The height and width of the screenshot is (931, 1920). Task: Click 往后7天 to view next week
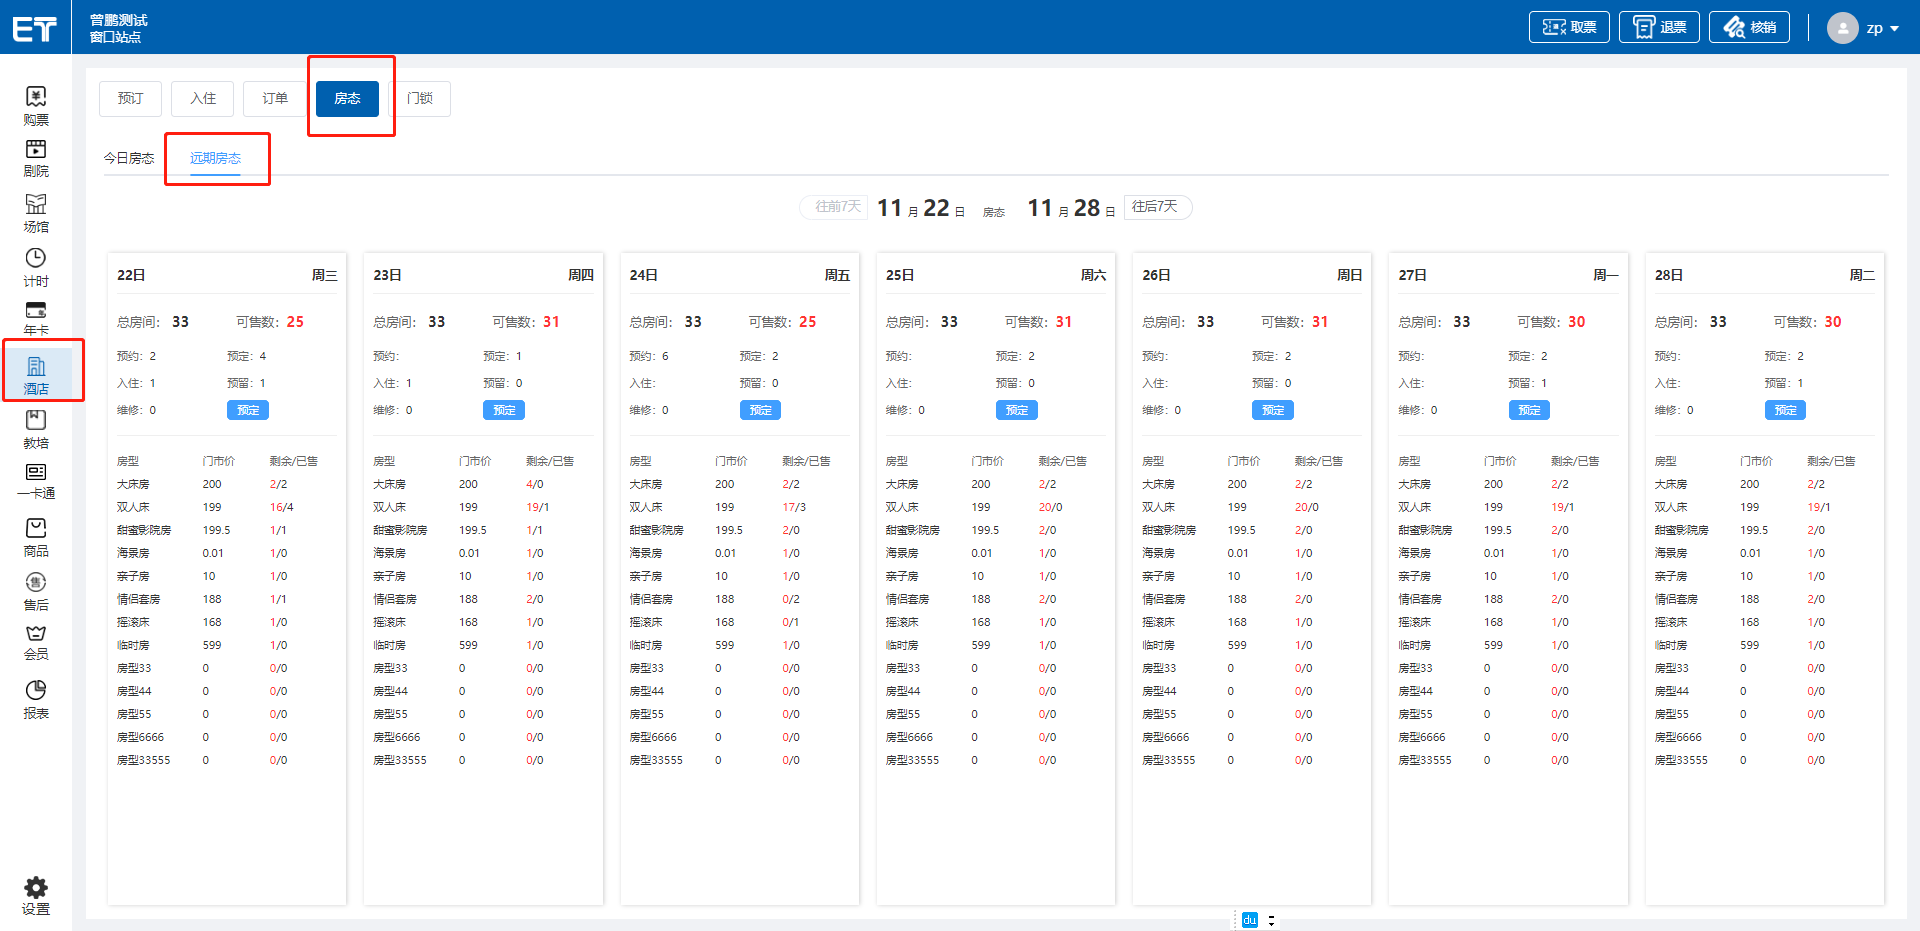[x=1156, y=207]
